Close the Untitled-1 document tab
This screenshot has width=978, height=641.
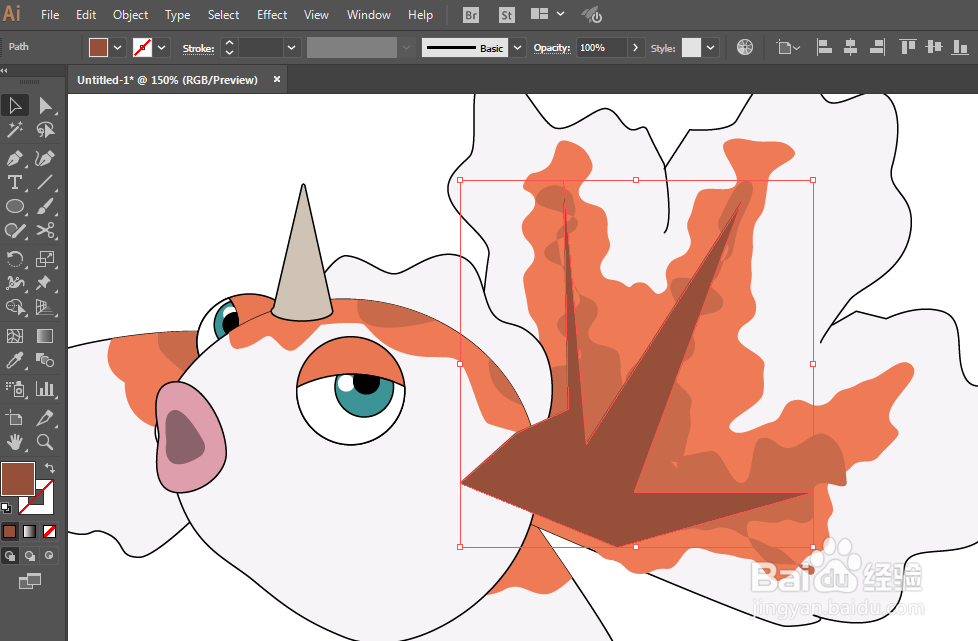(x=277, y=79)
